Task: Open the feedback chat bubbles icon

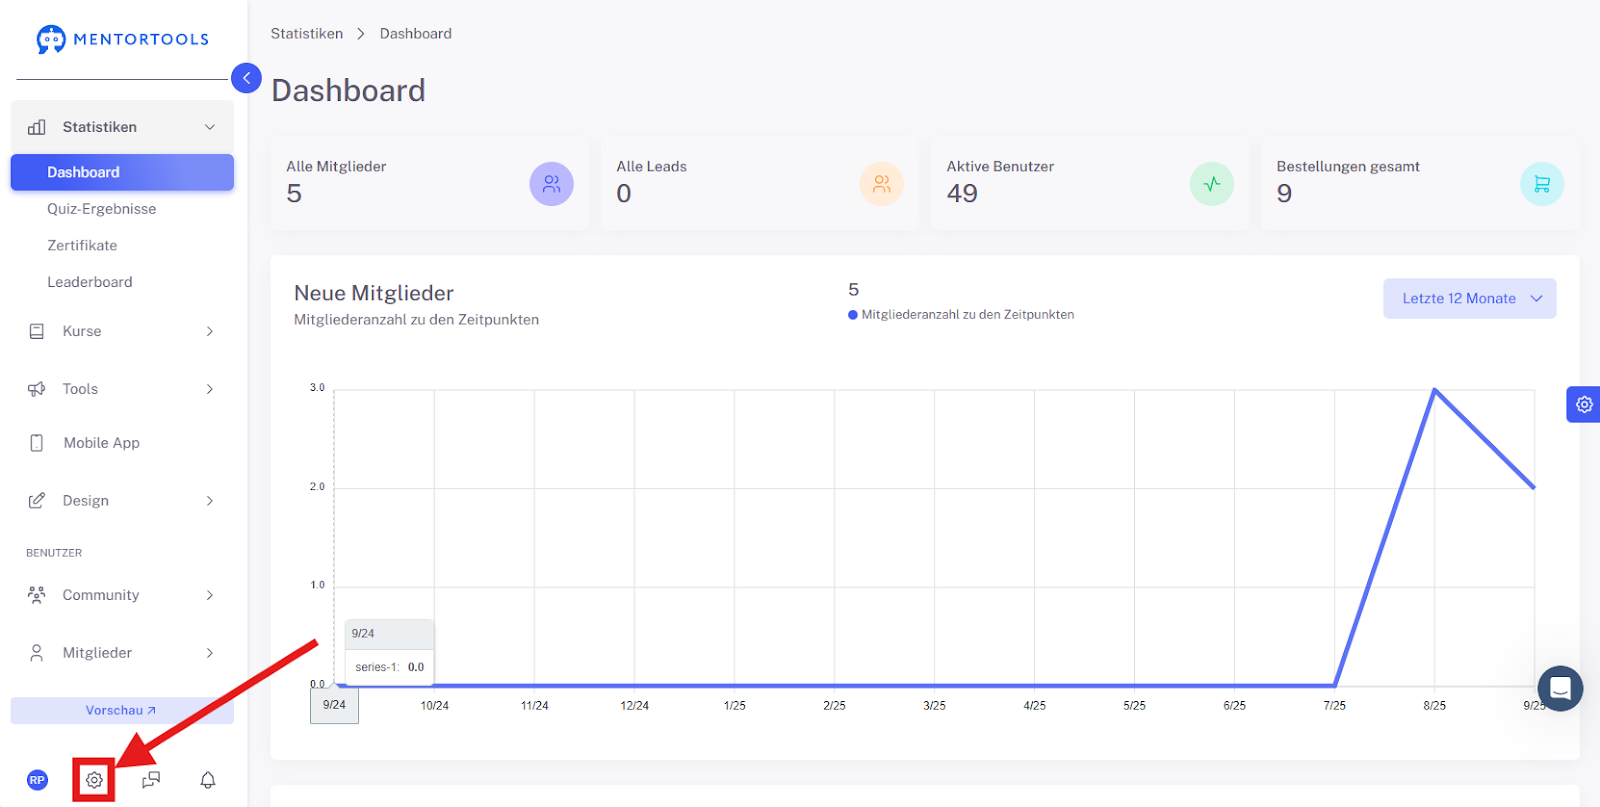Action: pyautogui.click(x=151, y=780)
